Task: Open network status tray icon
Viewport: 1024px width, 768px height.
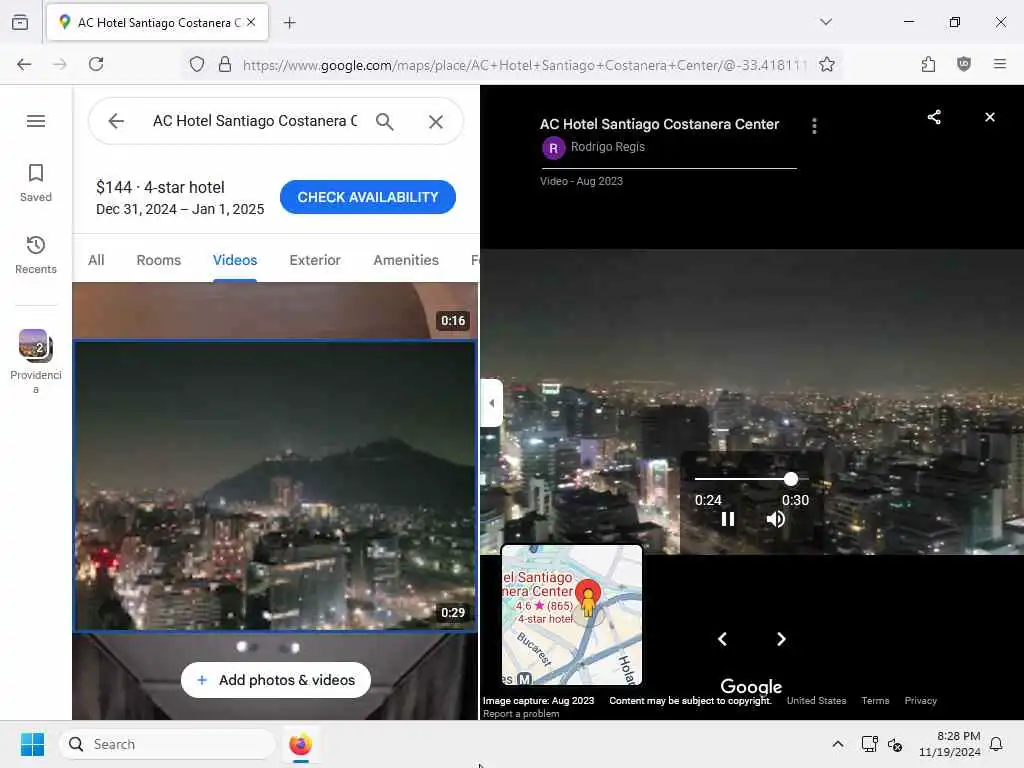Action: 869,744
